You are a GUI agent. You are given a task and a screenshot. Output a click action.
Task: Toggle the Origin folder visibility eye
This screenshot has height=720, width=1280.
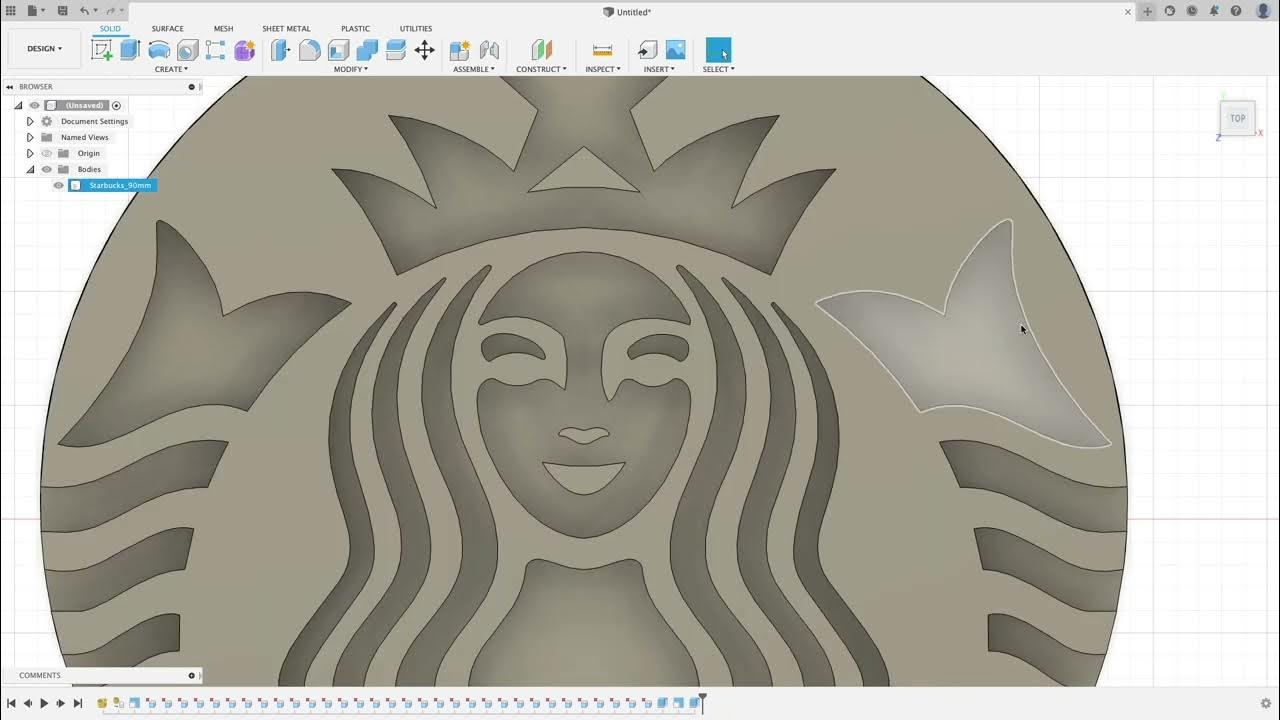point(46,153)
